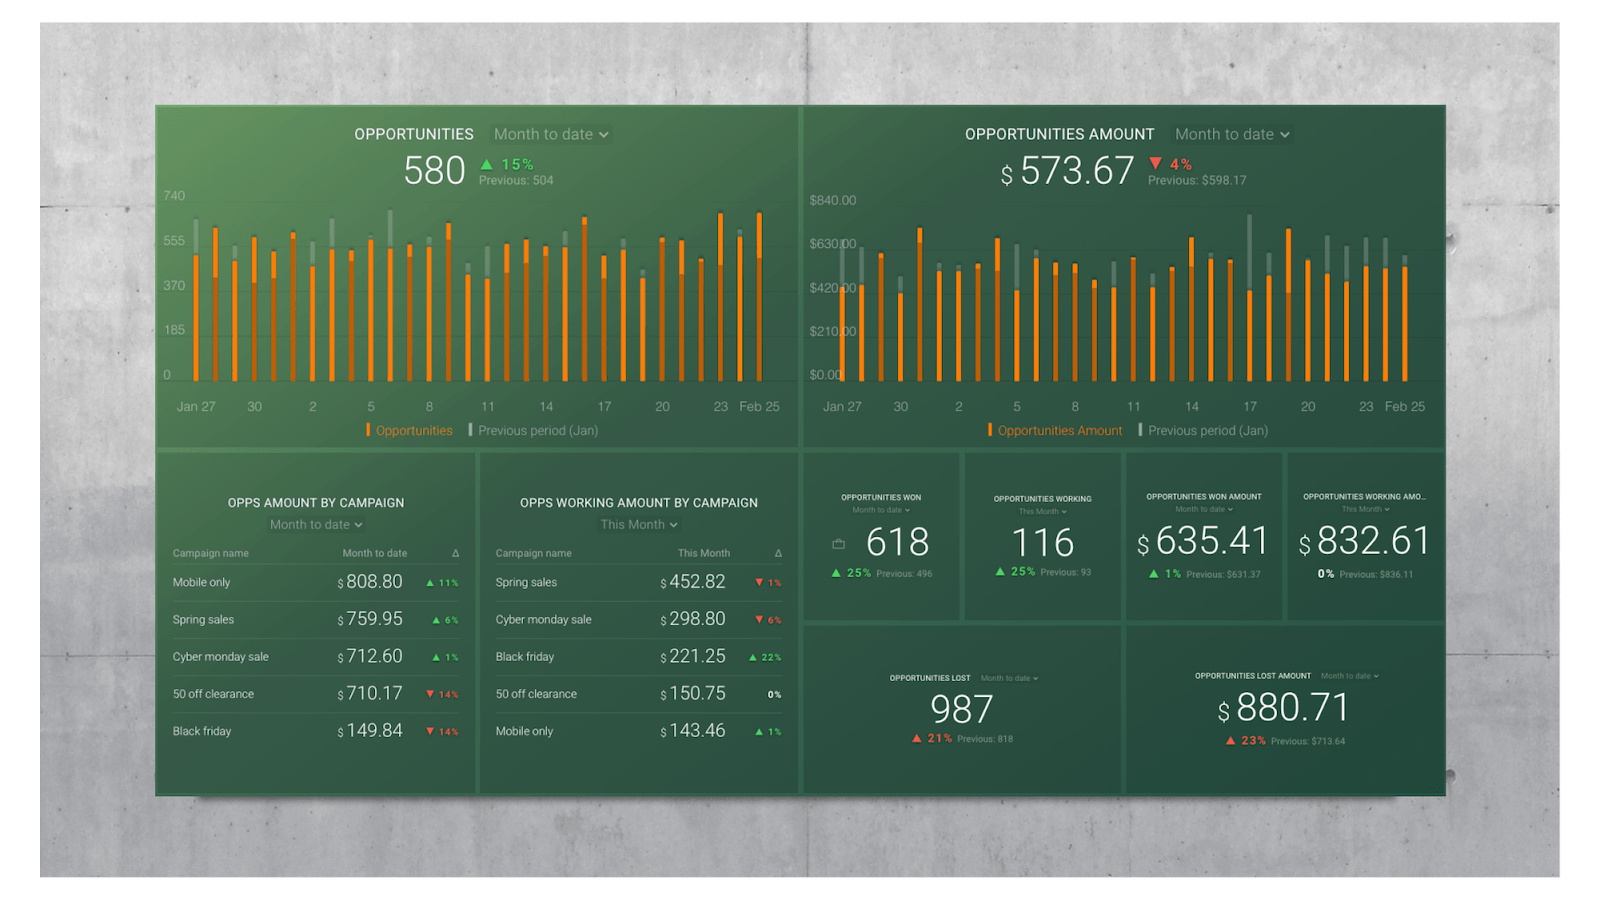Open the Opportunities Lost Month to date dropdown
Image resolution: width=1600 pixels, height=900 pixels.
(x=1009, y=678)
